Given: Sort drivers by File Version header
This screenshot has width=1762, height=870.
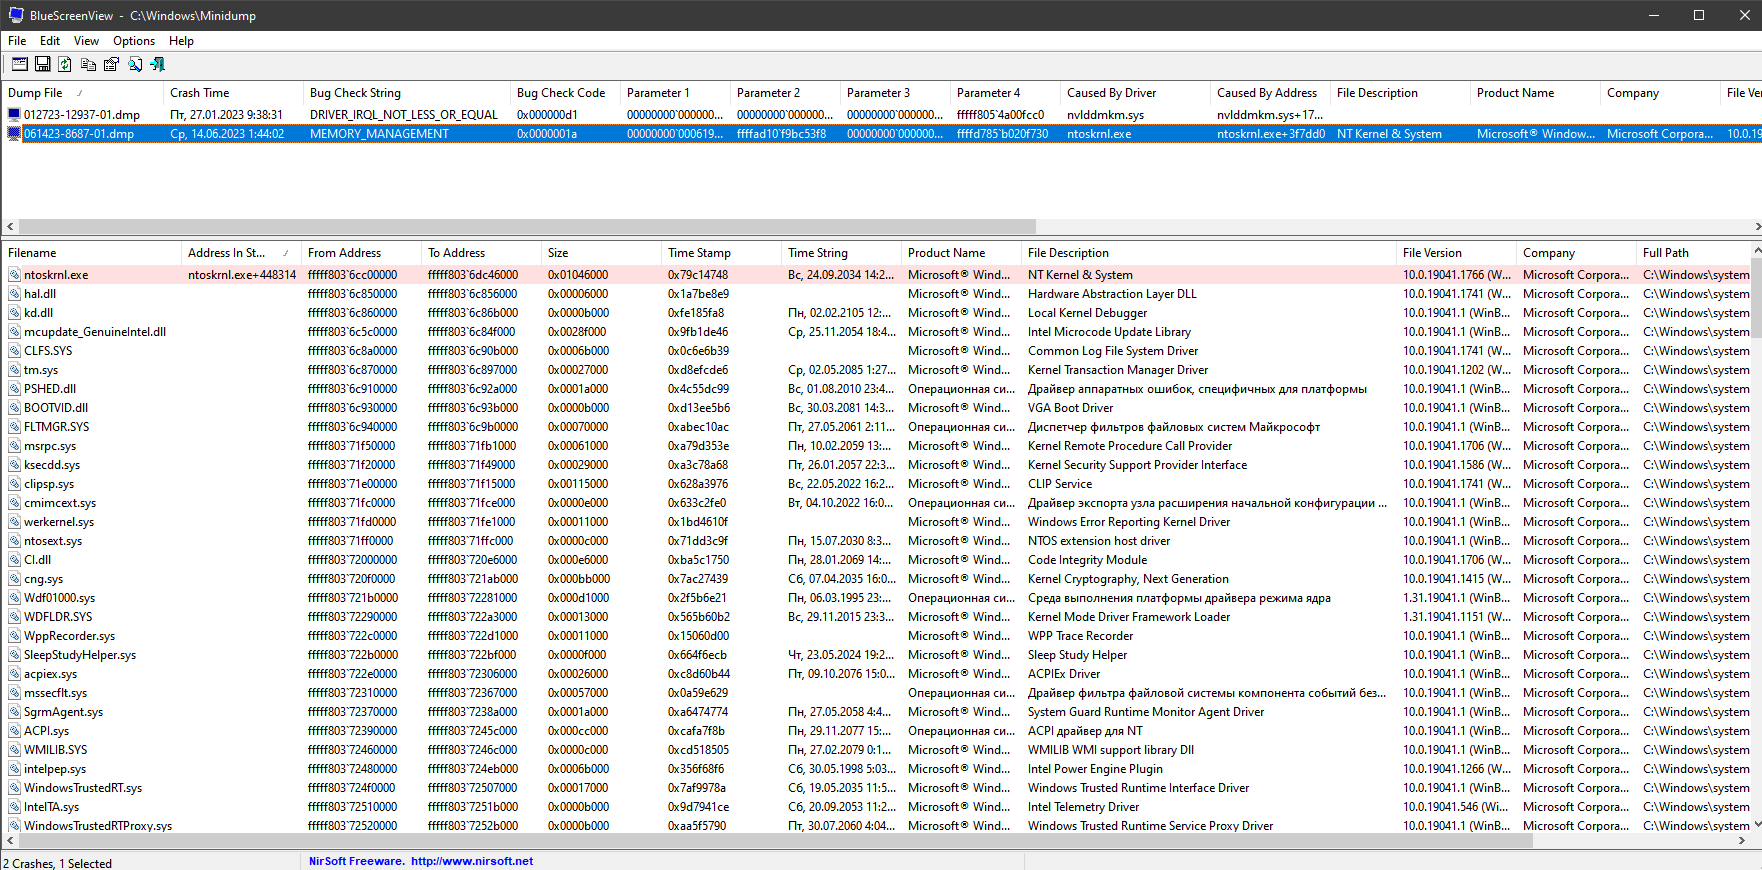Looking at the screenshot, I should coord(1455,253).
